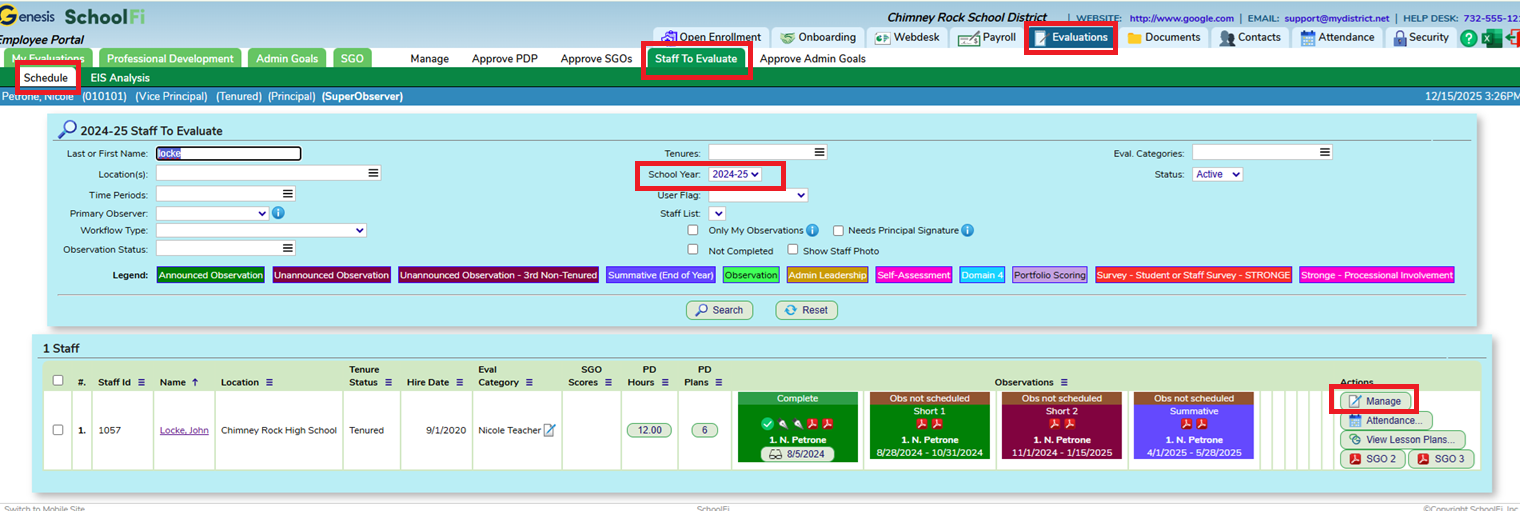
Task: Open the support@mydistrict.net email link
Action: (1337, 18)
